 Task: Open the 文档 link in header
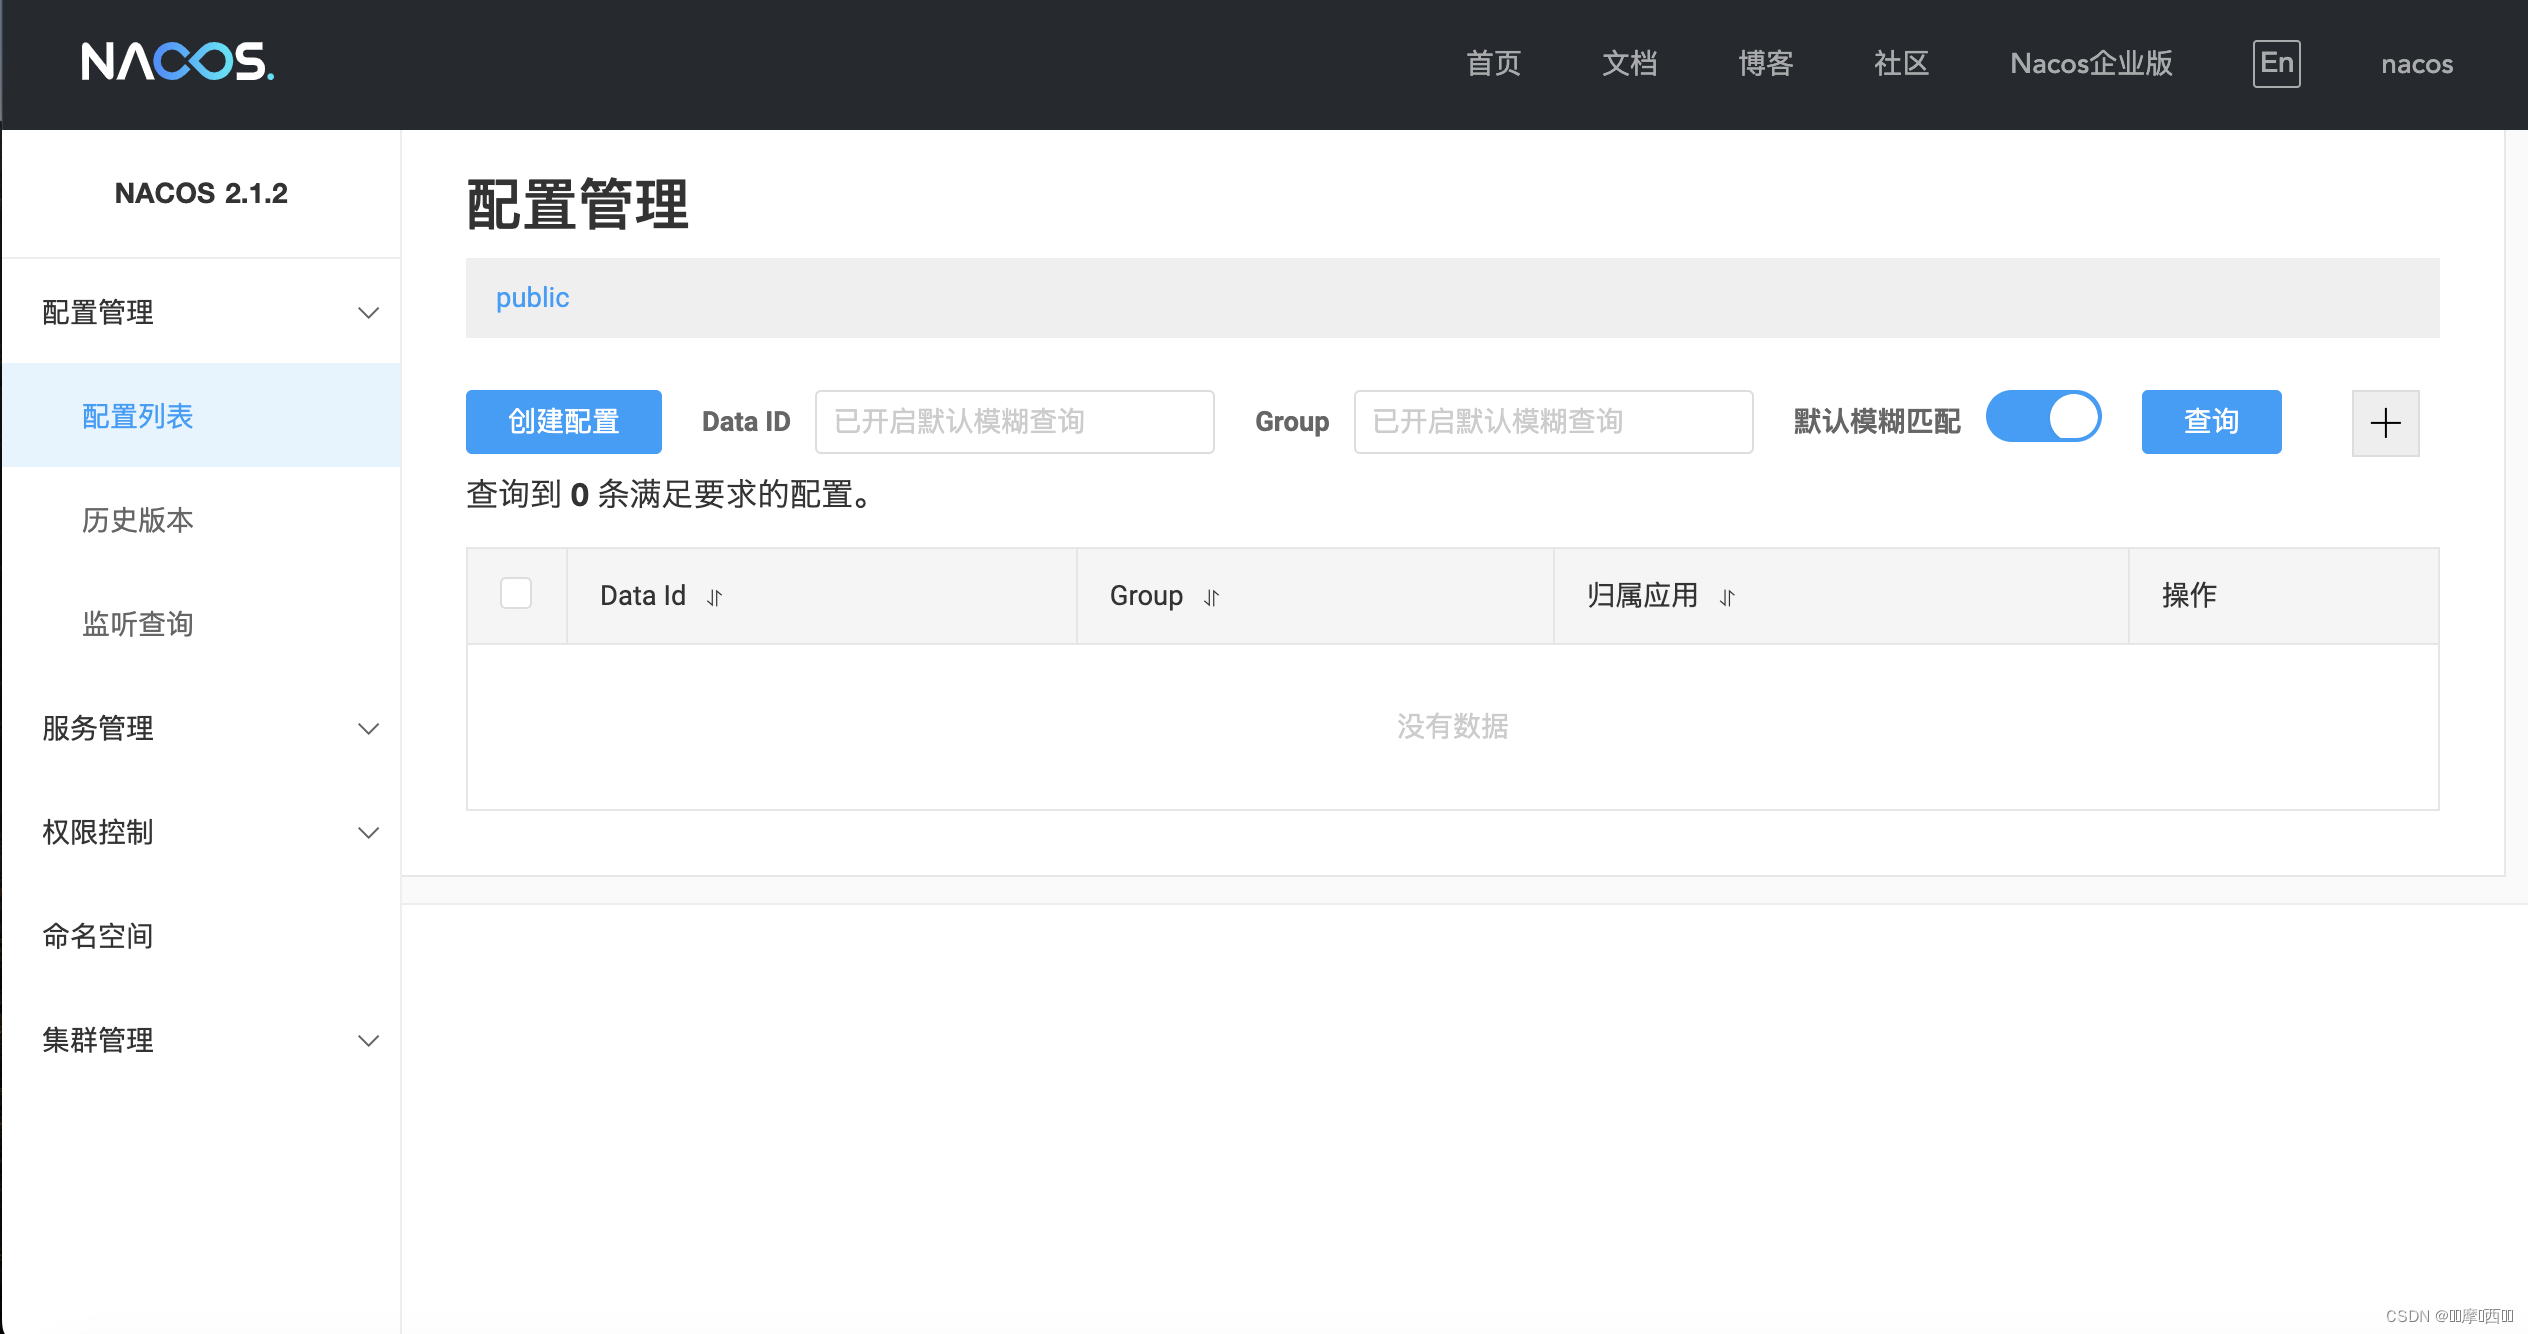pos(1629,64)
